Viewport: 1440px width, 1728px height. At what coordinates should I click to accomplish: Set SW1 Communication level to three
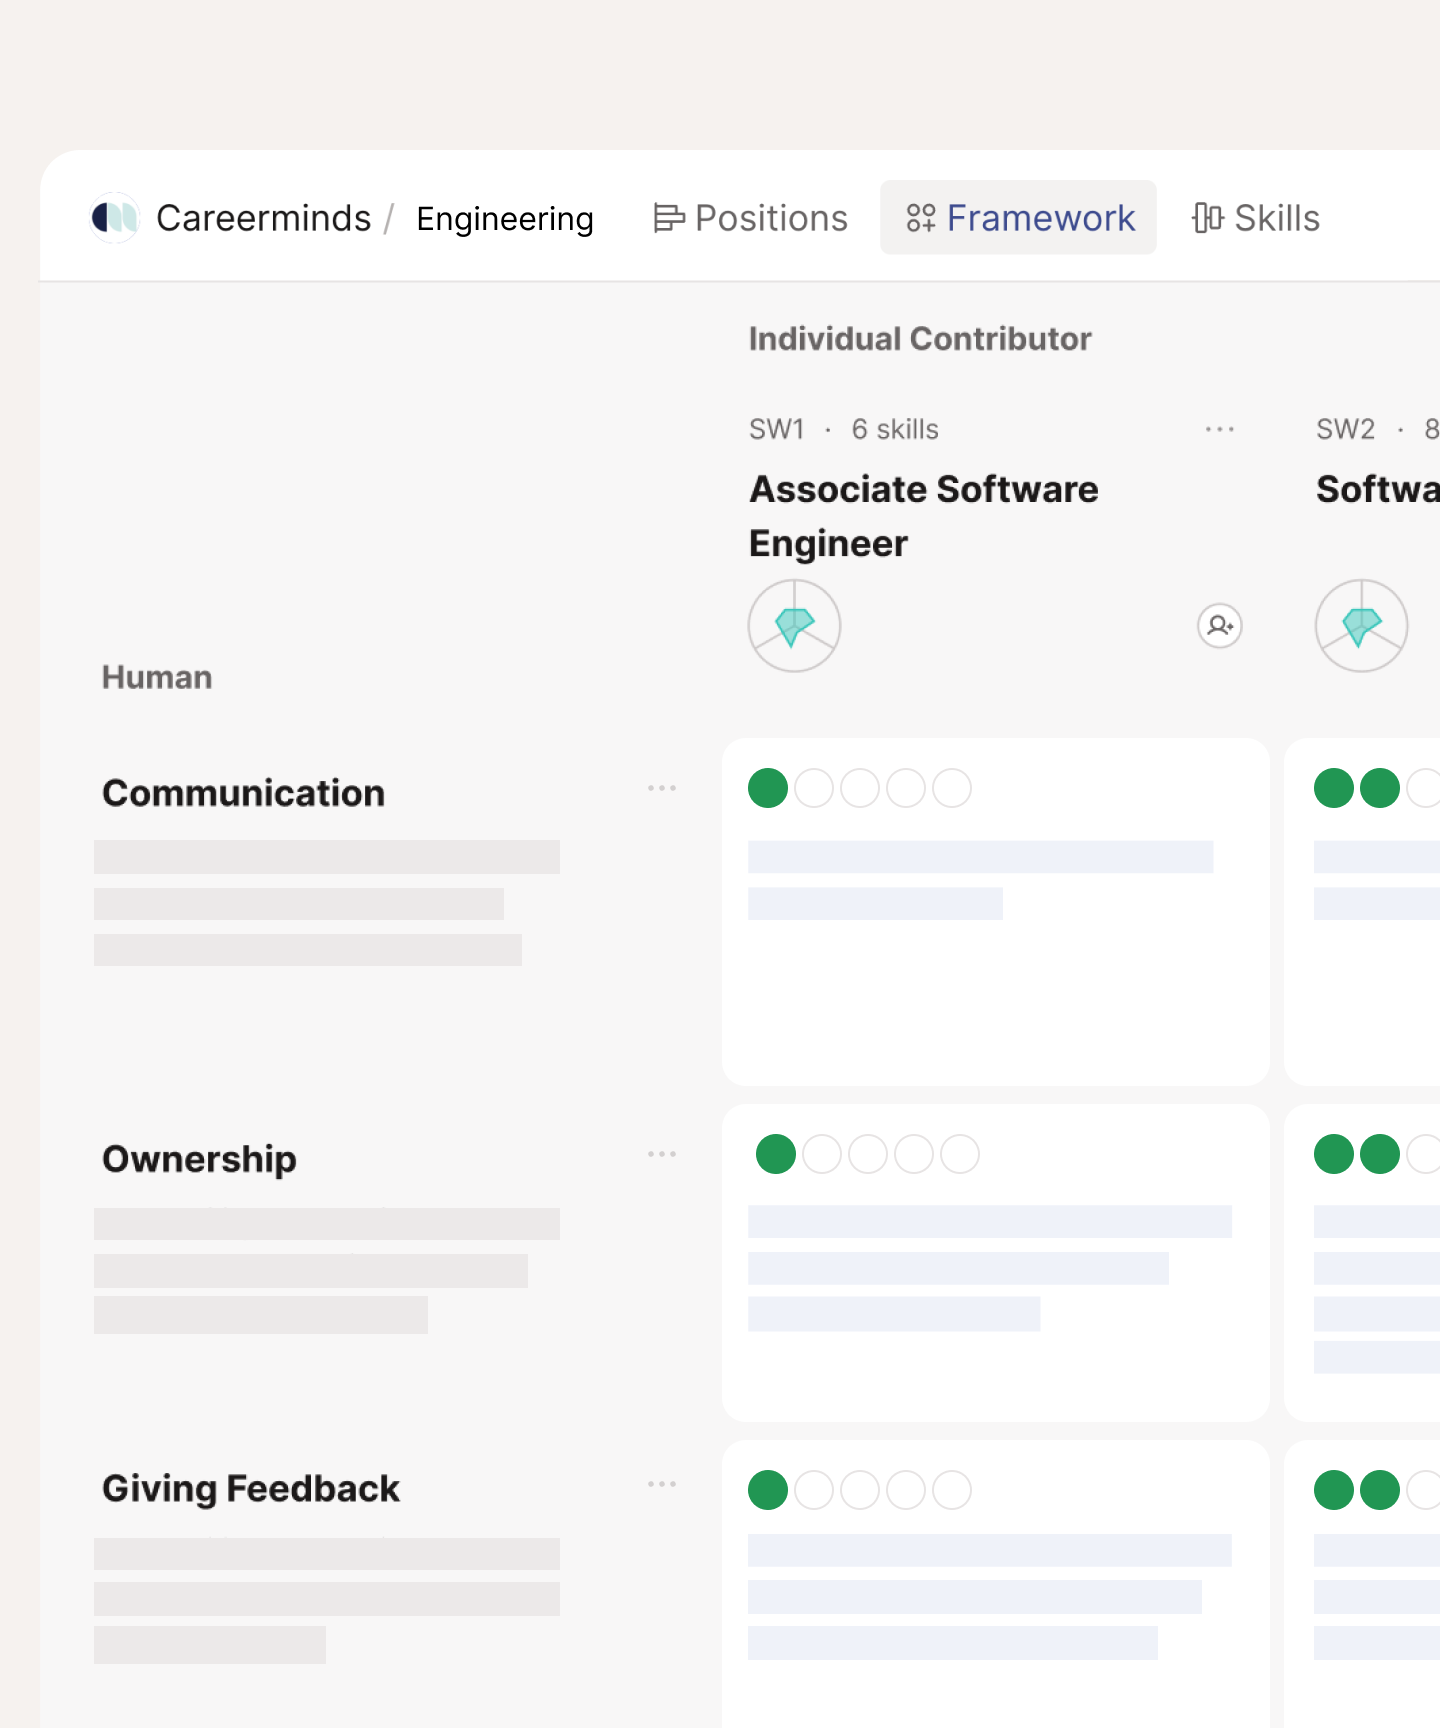pyautogui.click(x=860, y=788)
